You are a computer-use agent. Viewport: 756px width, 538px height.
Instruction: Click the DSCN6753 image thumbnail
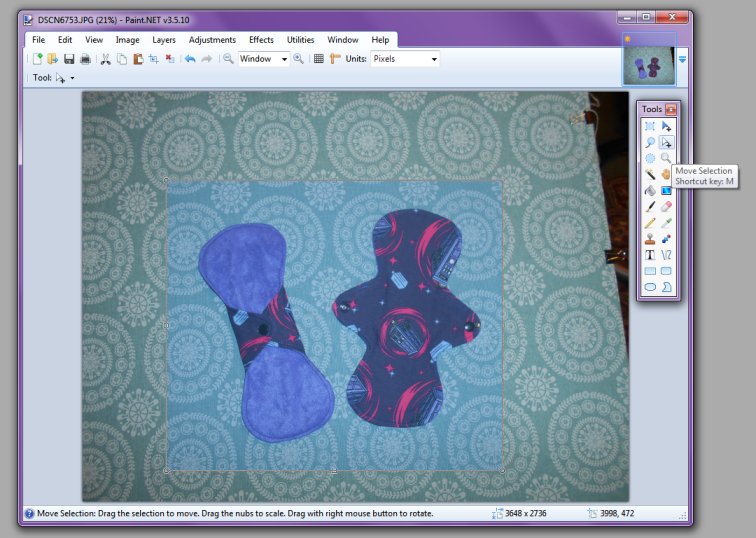coord(648,63)
